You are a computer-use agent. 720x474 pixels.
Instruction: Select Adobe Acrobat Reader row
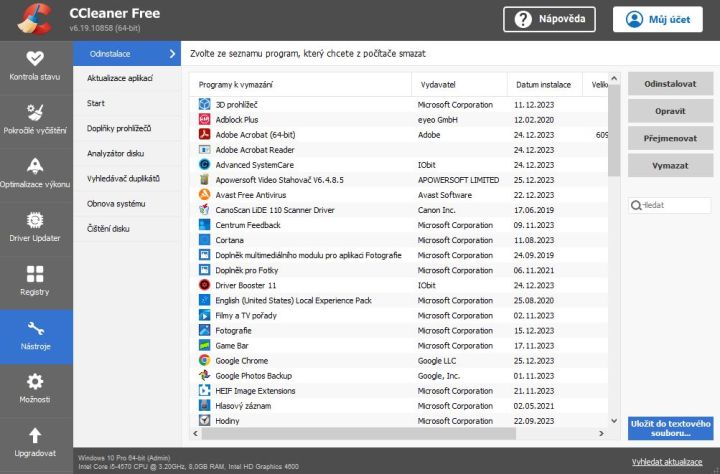pyautogui.click(x=399, y=150)
